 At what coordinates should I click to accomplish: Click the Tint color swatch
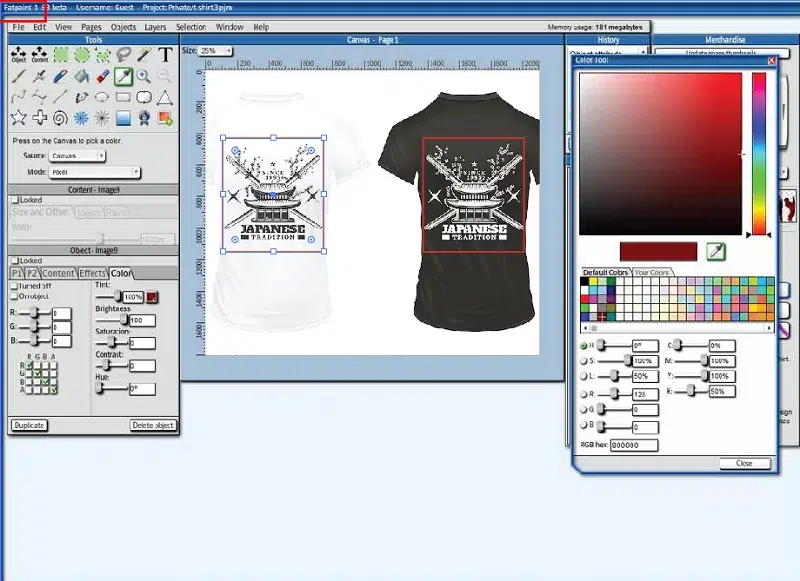point(152,297)
